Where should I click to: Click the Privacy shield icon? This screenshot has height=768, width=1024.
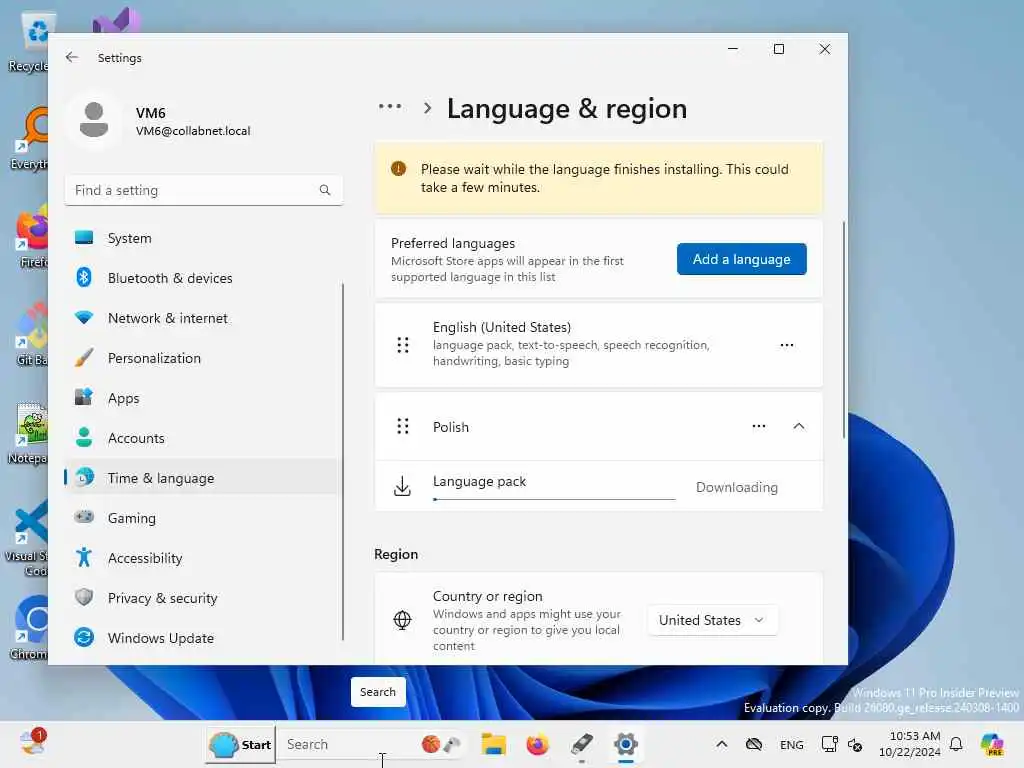coord(84,597)
